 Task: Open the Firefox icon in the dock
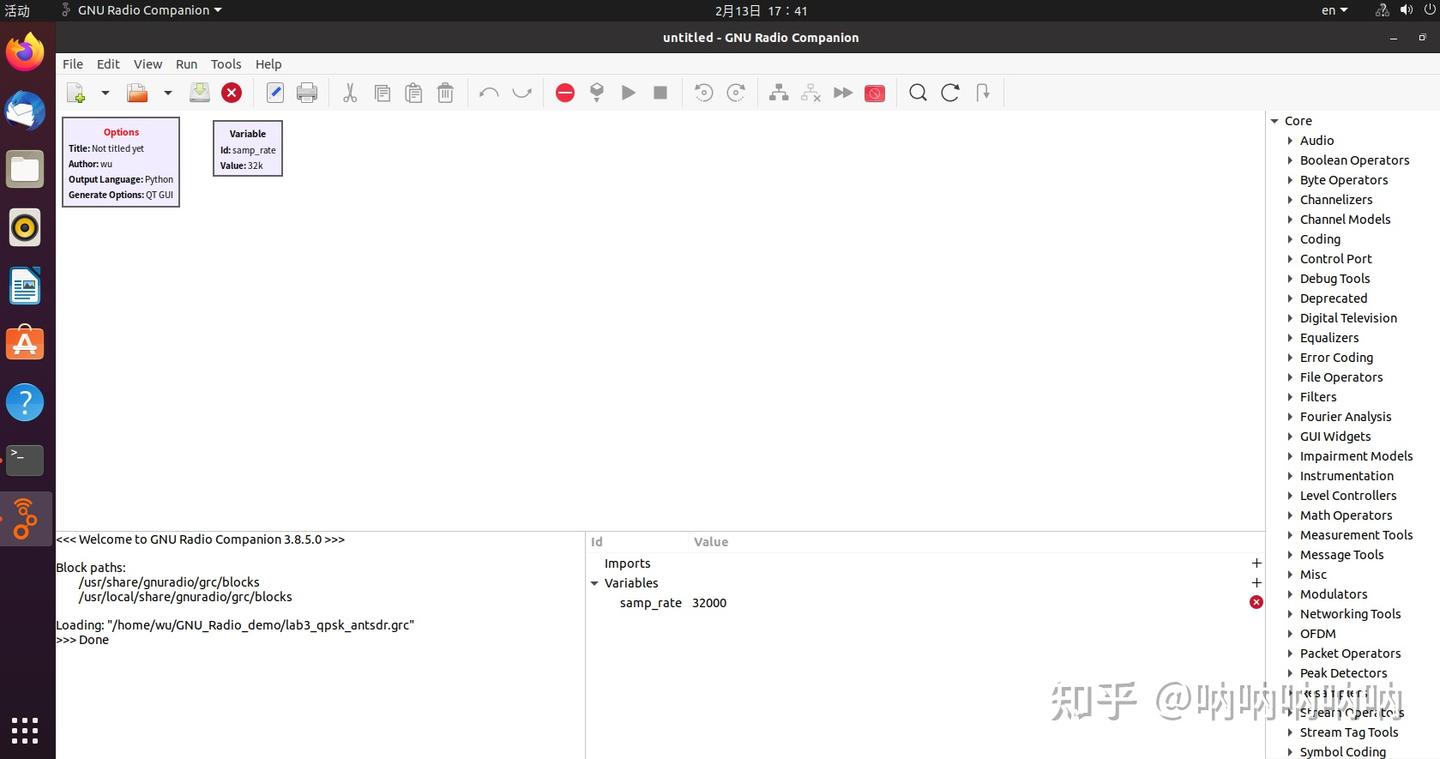24,51
